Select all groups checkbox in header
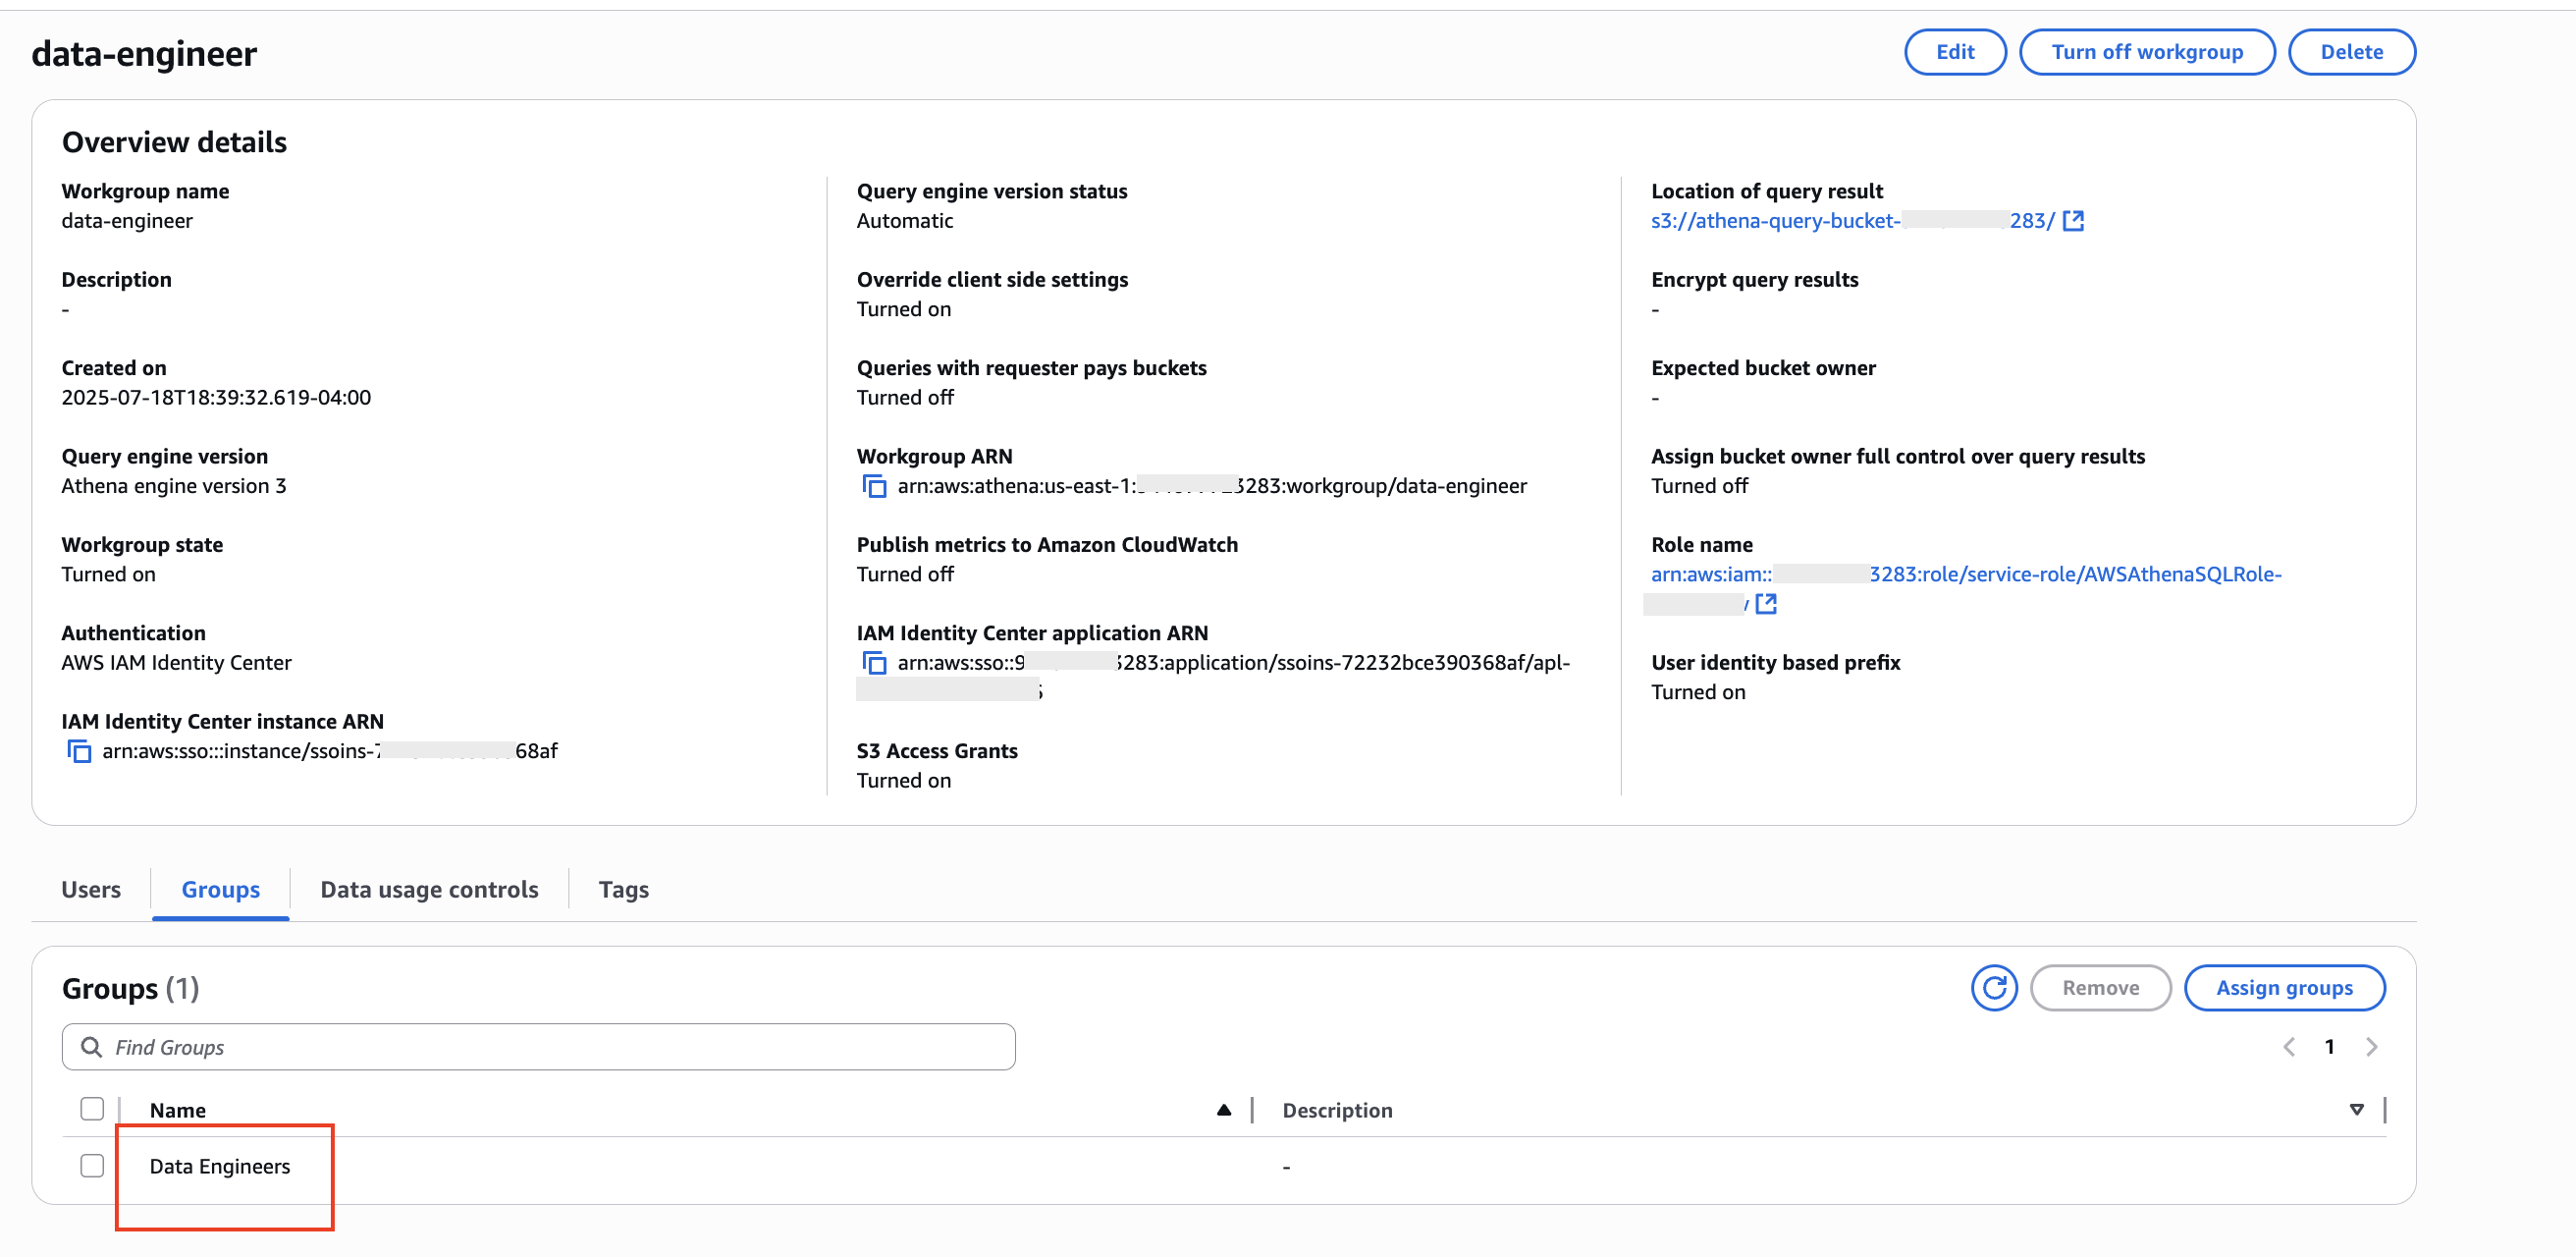The height and width of the screenshot is (1257, 2576). click(92, 1109)
